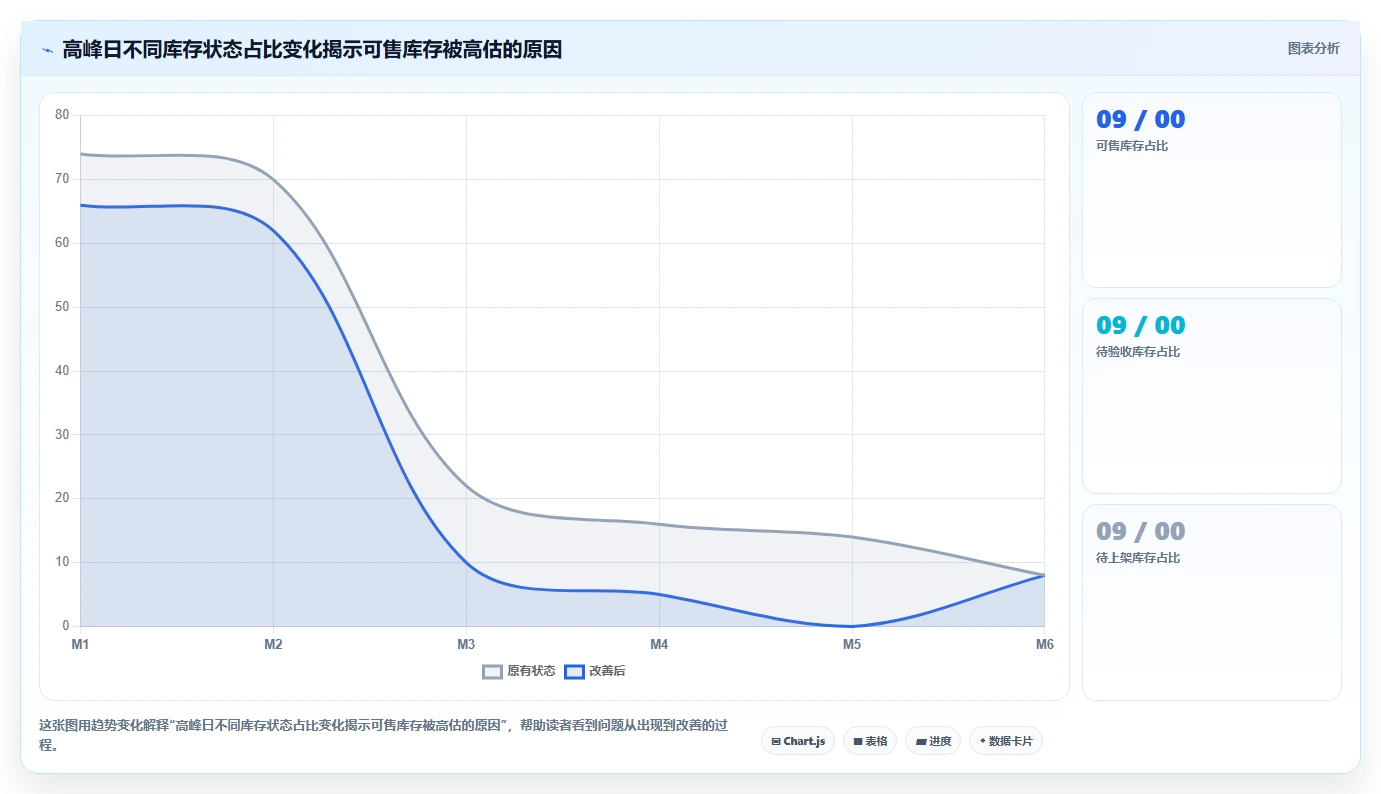Open the 可售库存占比 data card
The image size is (1381, 794).
tap(1211, 190)
